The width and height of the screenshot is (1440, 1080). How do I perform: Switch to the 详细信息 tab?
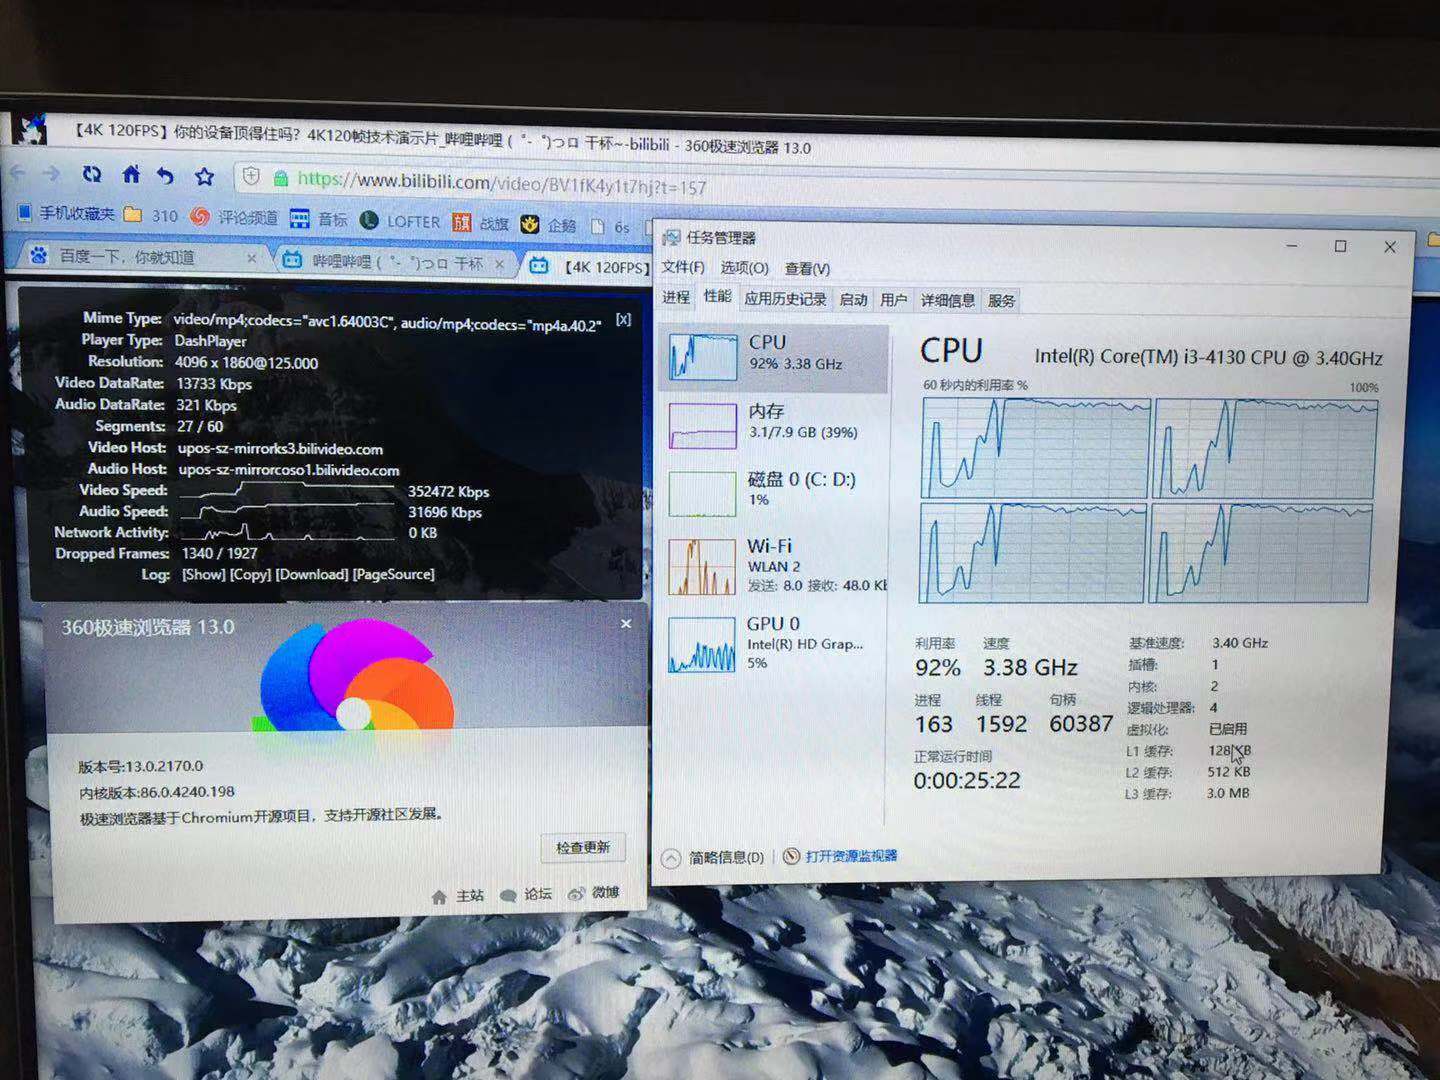coord(947,300)
